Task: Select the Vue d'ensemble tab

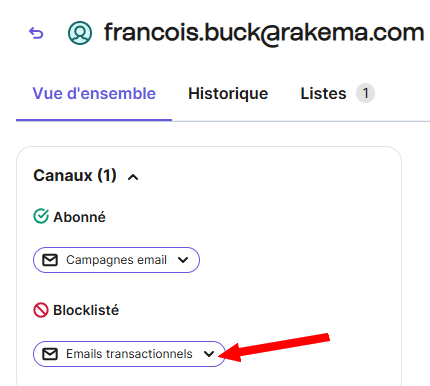Action: coord(94,93)
